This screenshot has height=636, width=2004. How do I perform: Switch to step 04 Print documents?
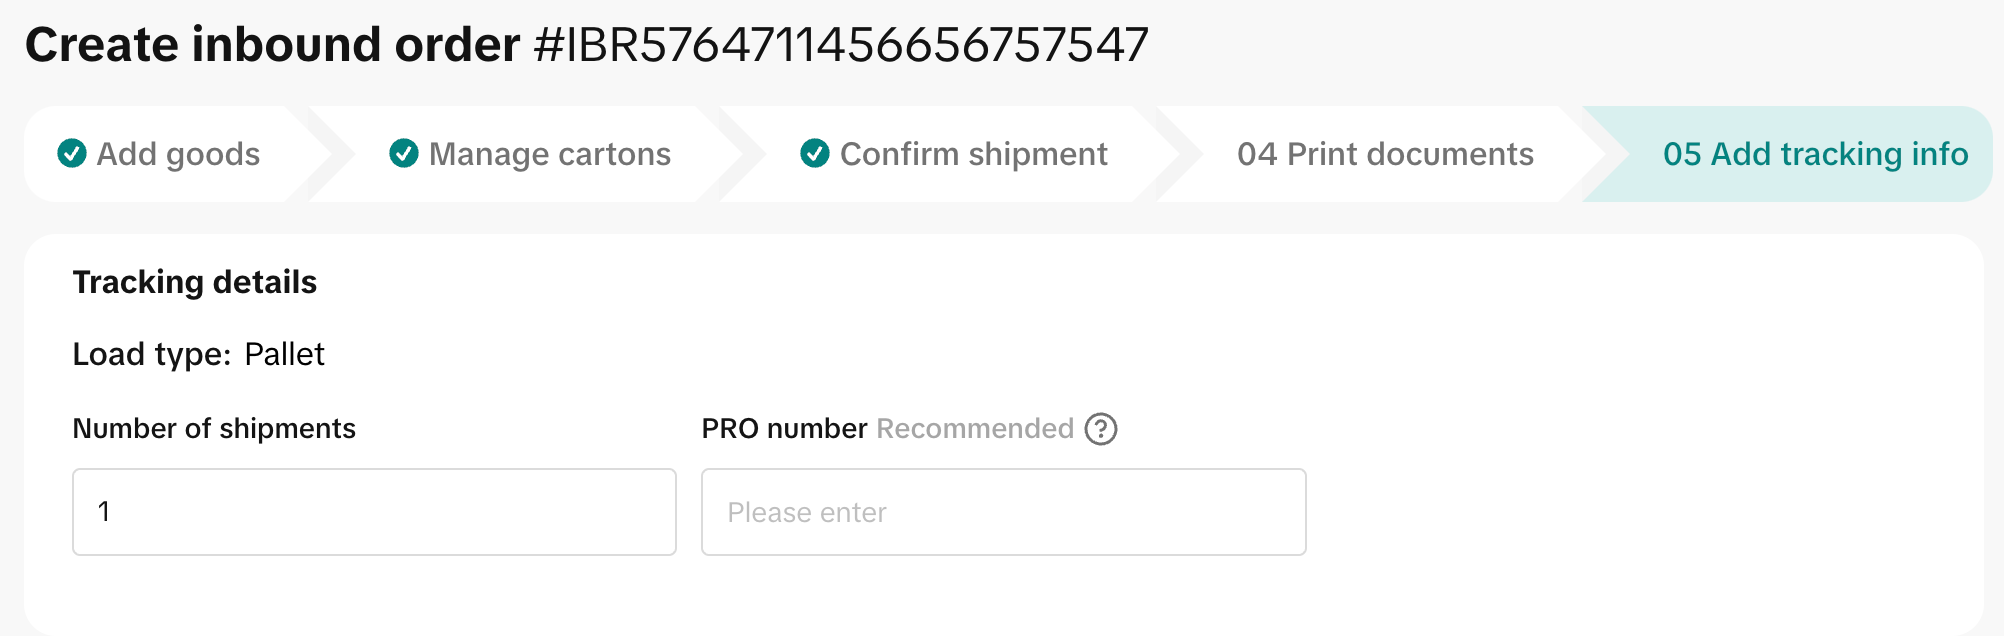(1385, 154)
